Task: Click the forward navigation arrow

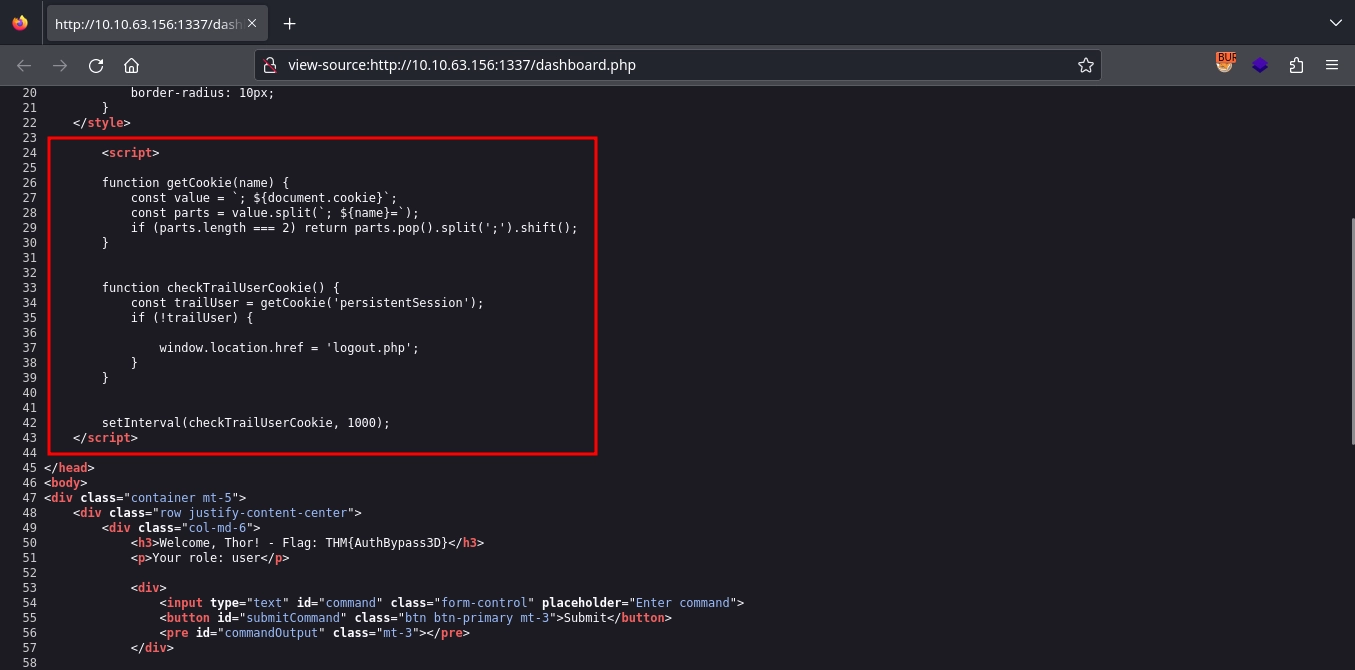Action: click(60, 66)
